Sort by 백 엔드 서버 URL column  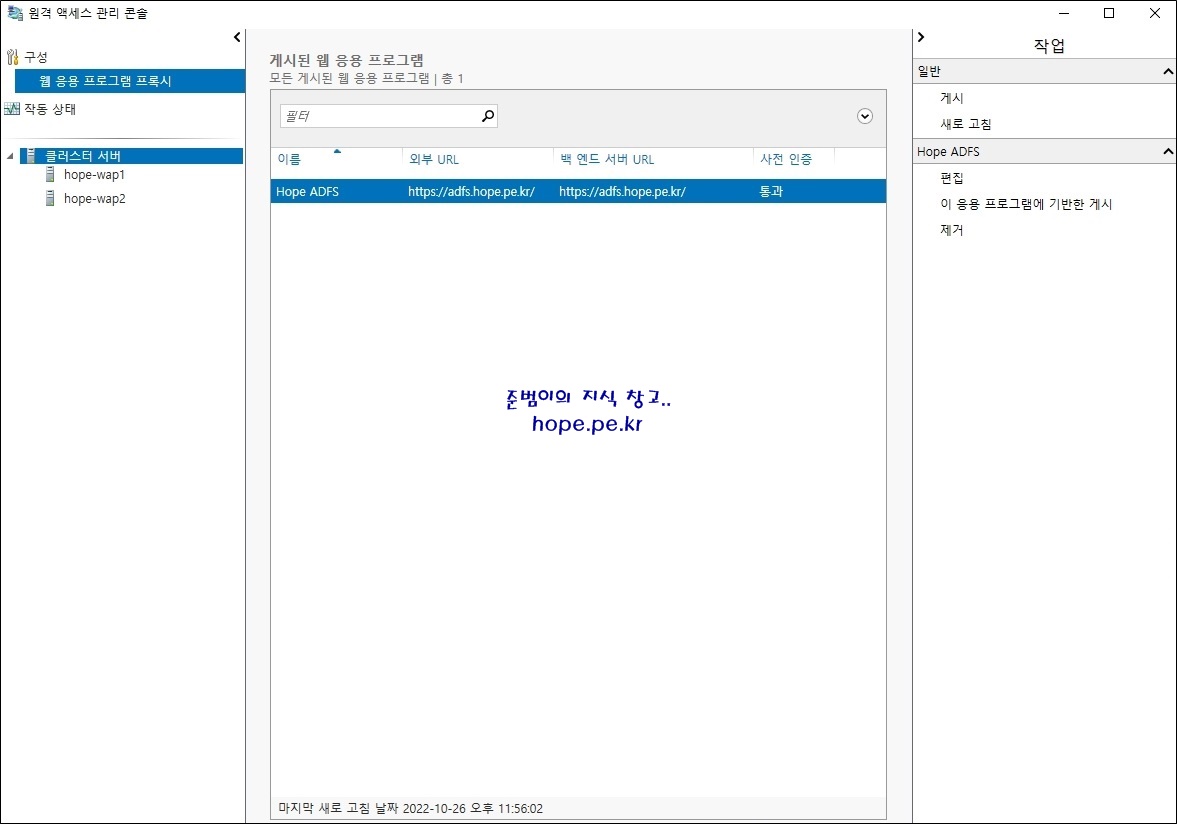[607, 159]
